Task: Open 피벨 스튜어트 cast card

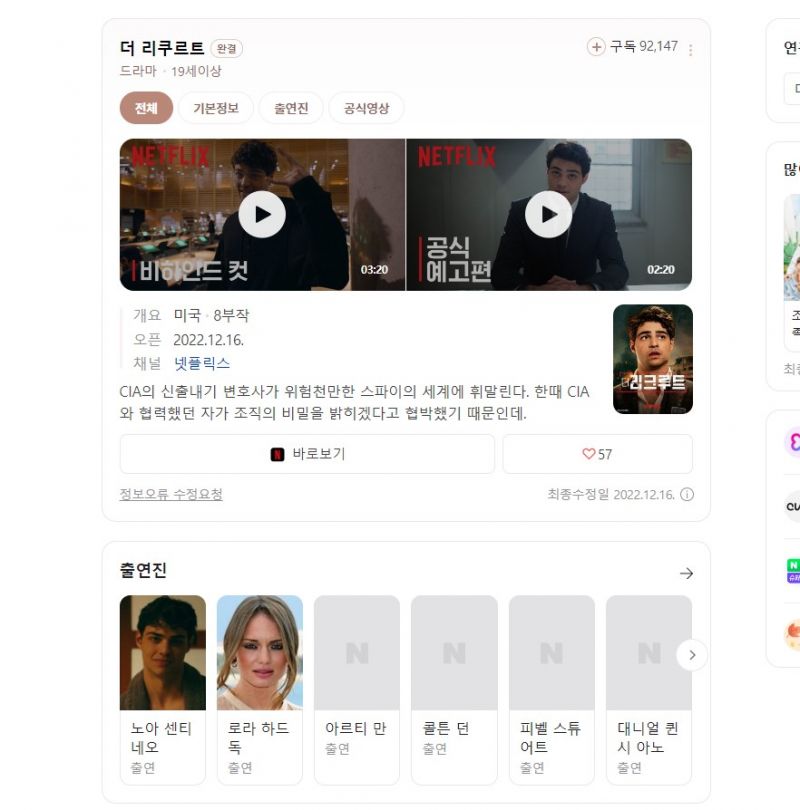Action: pos(552,690)
